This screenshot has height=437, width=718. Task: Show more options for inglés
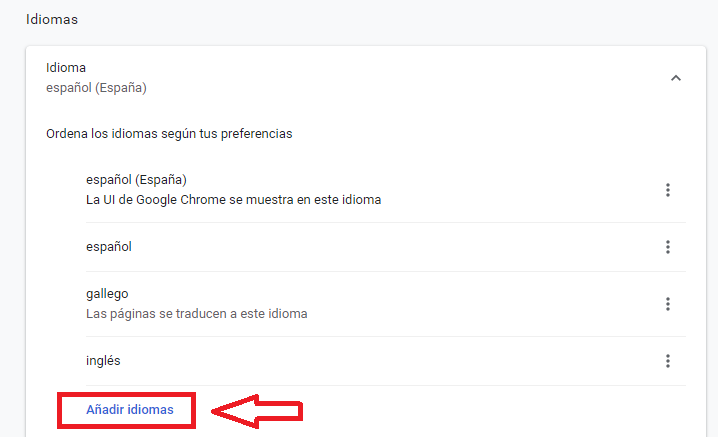(x=668, y=361)
